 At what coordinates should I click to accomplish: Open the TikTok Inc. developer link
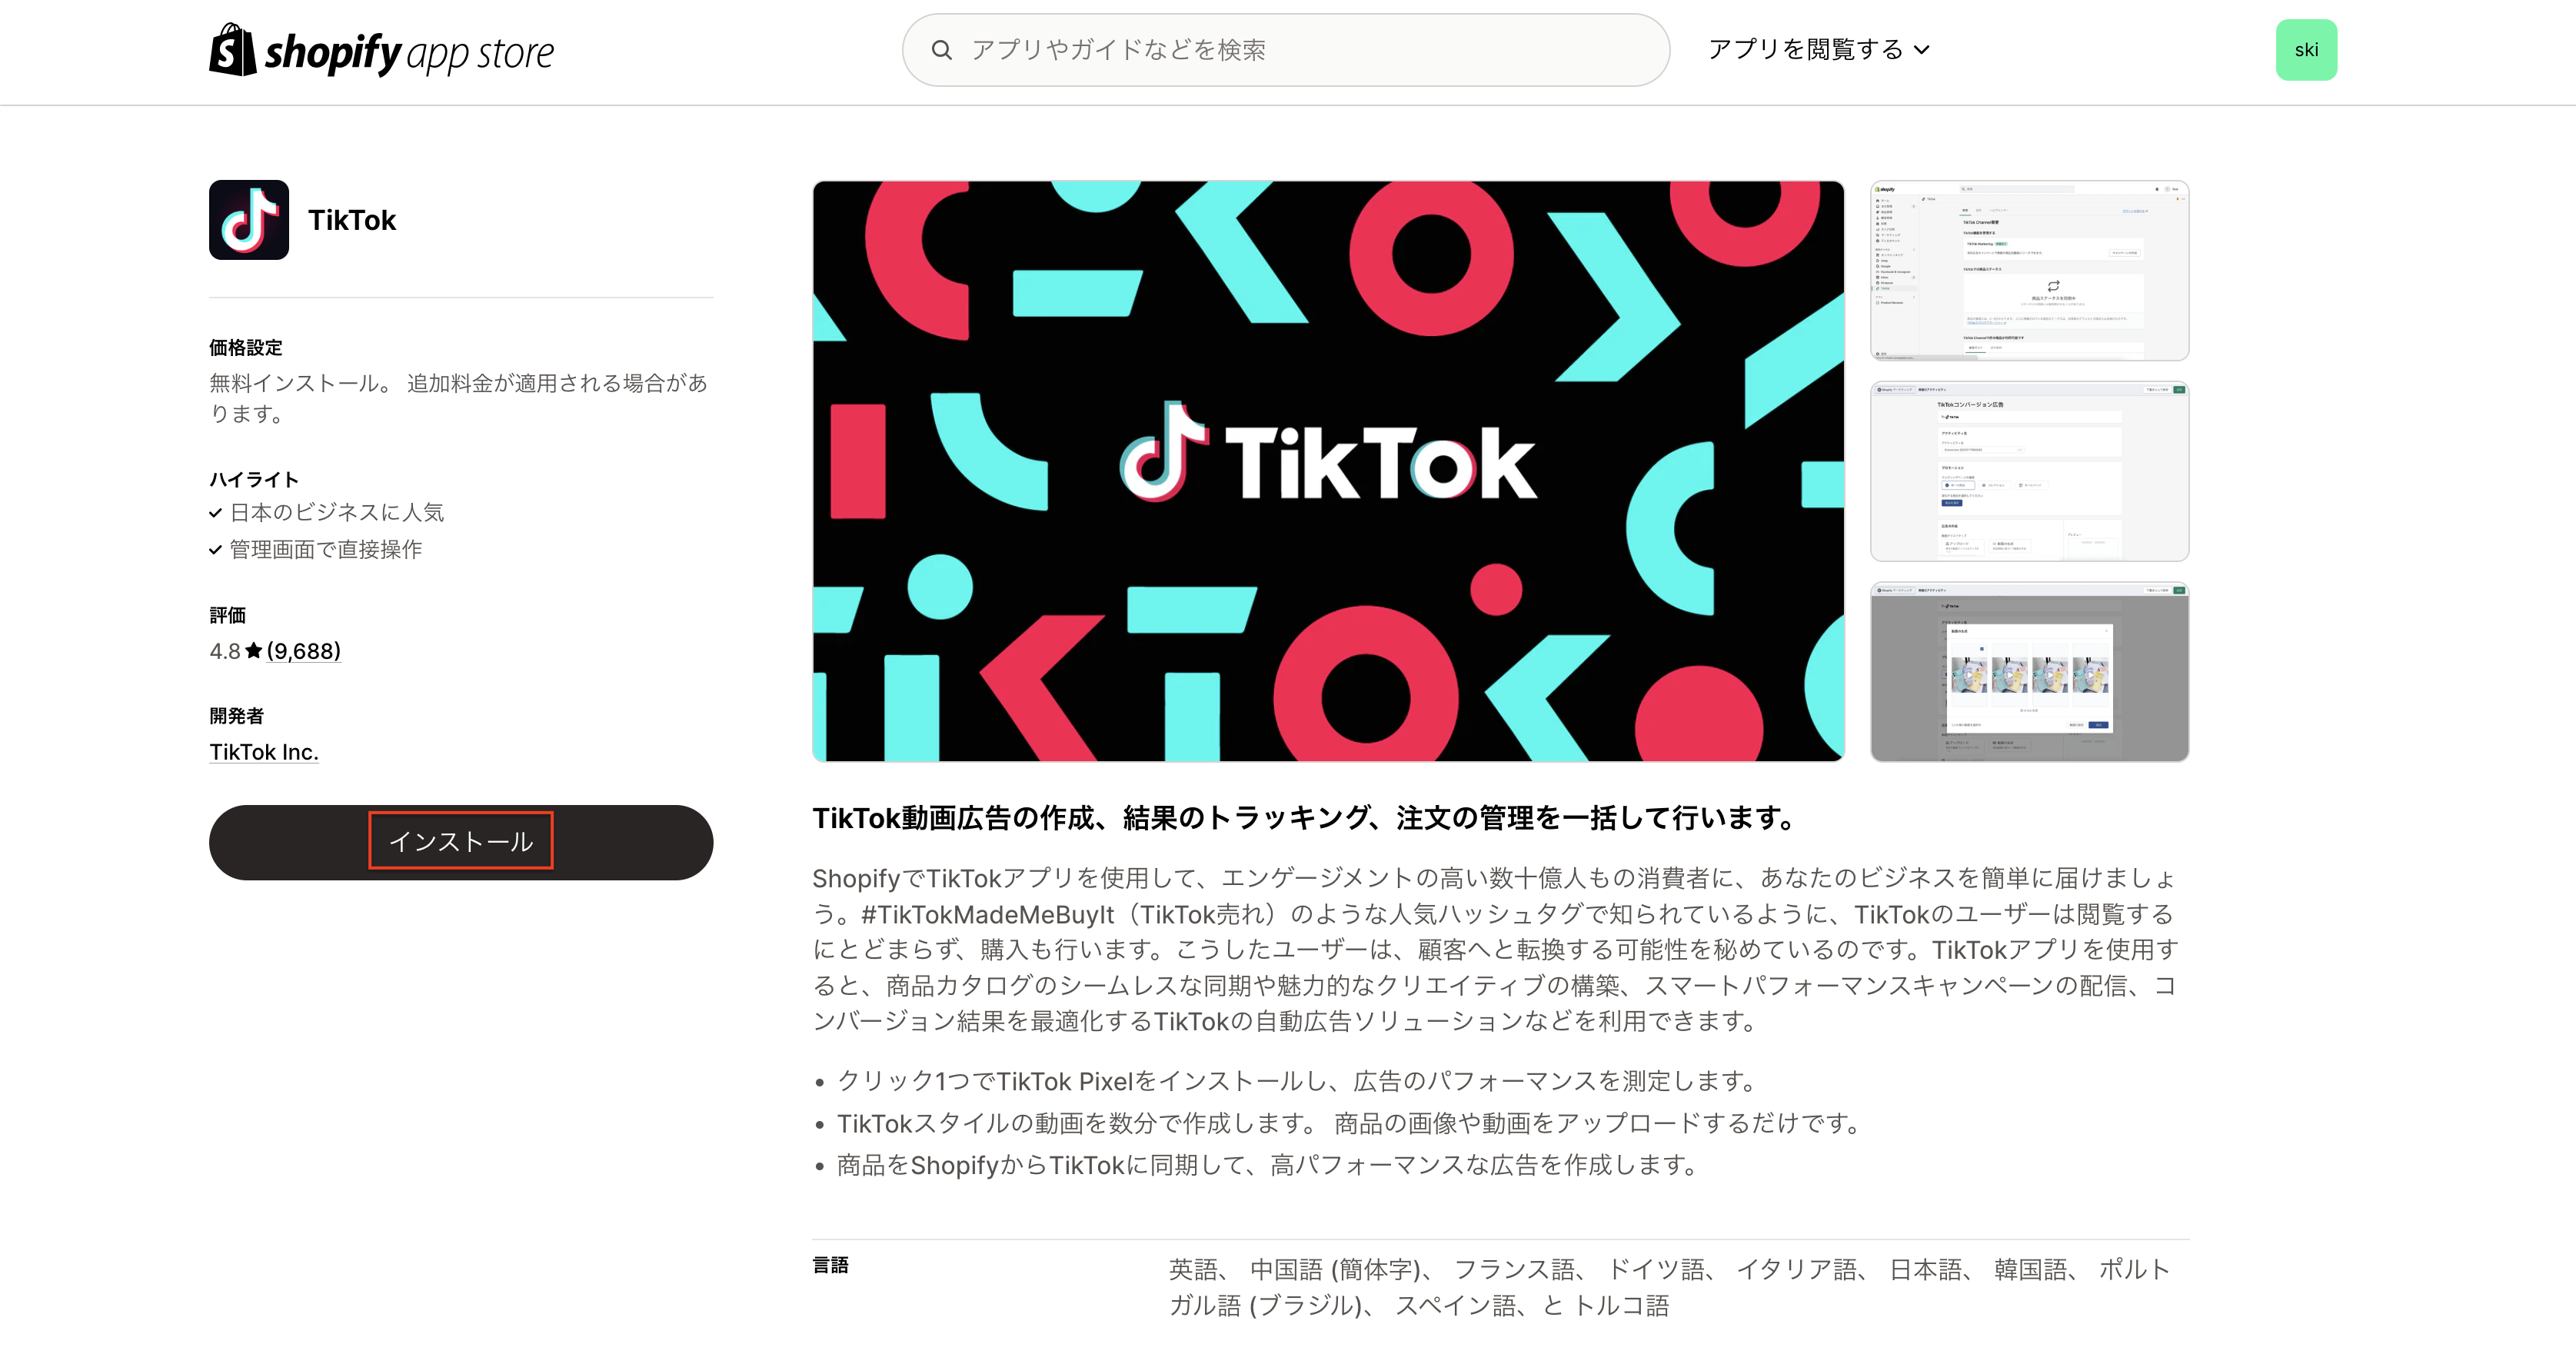(264, 752)
